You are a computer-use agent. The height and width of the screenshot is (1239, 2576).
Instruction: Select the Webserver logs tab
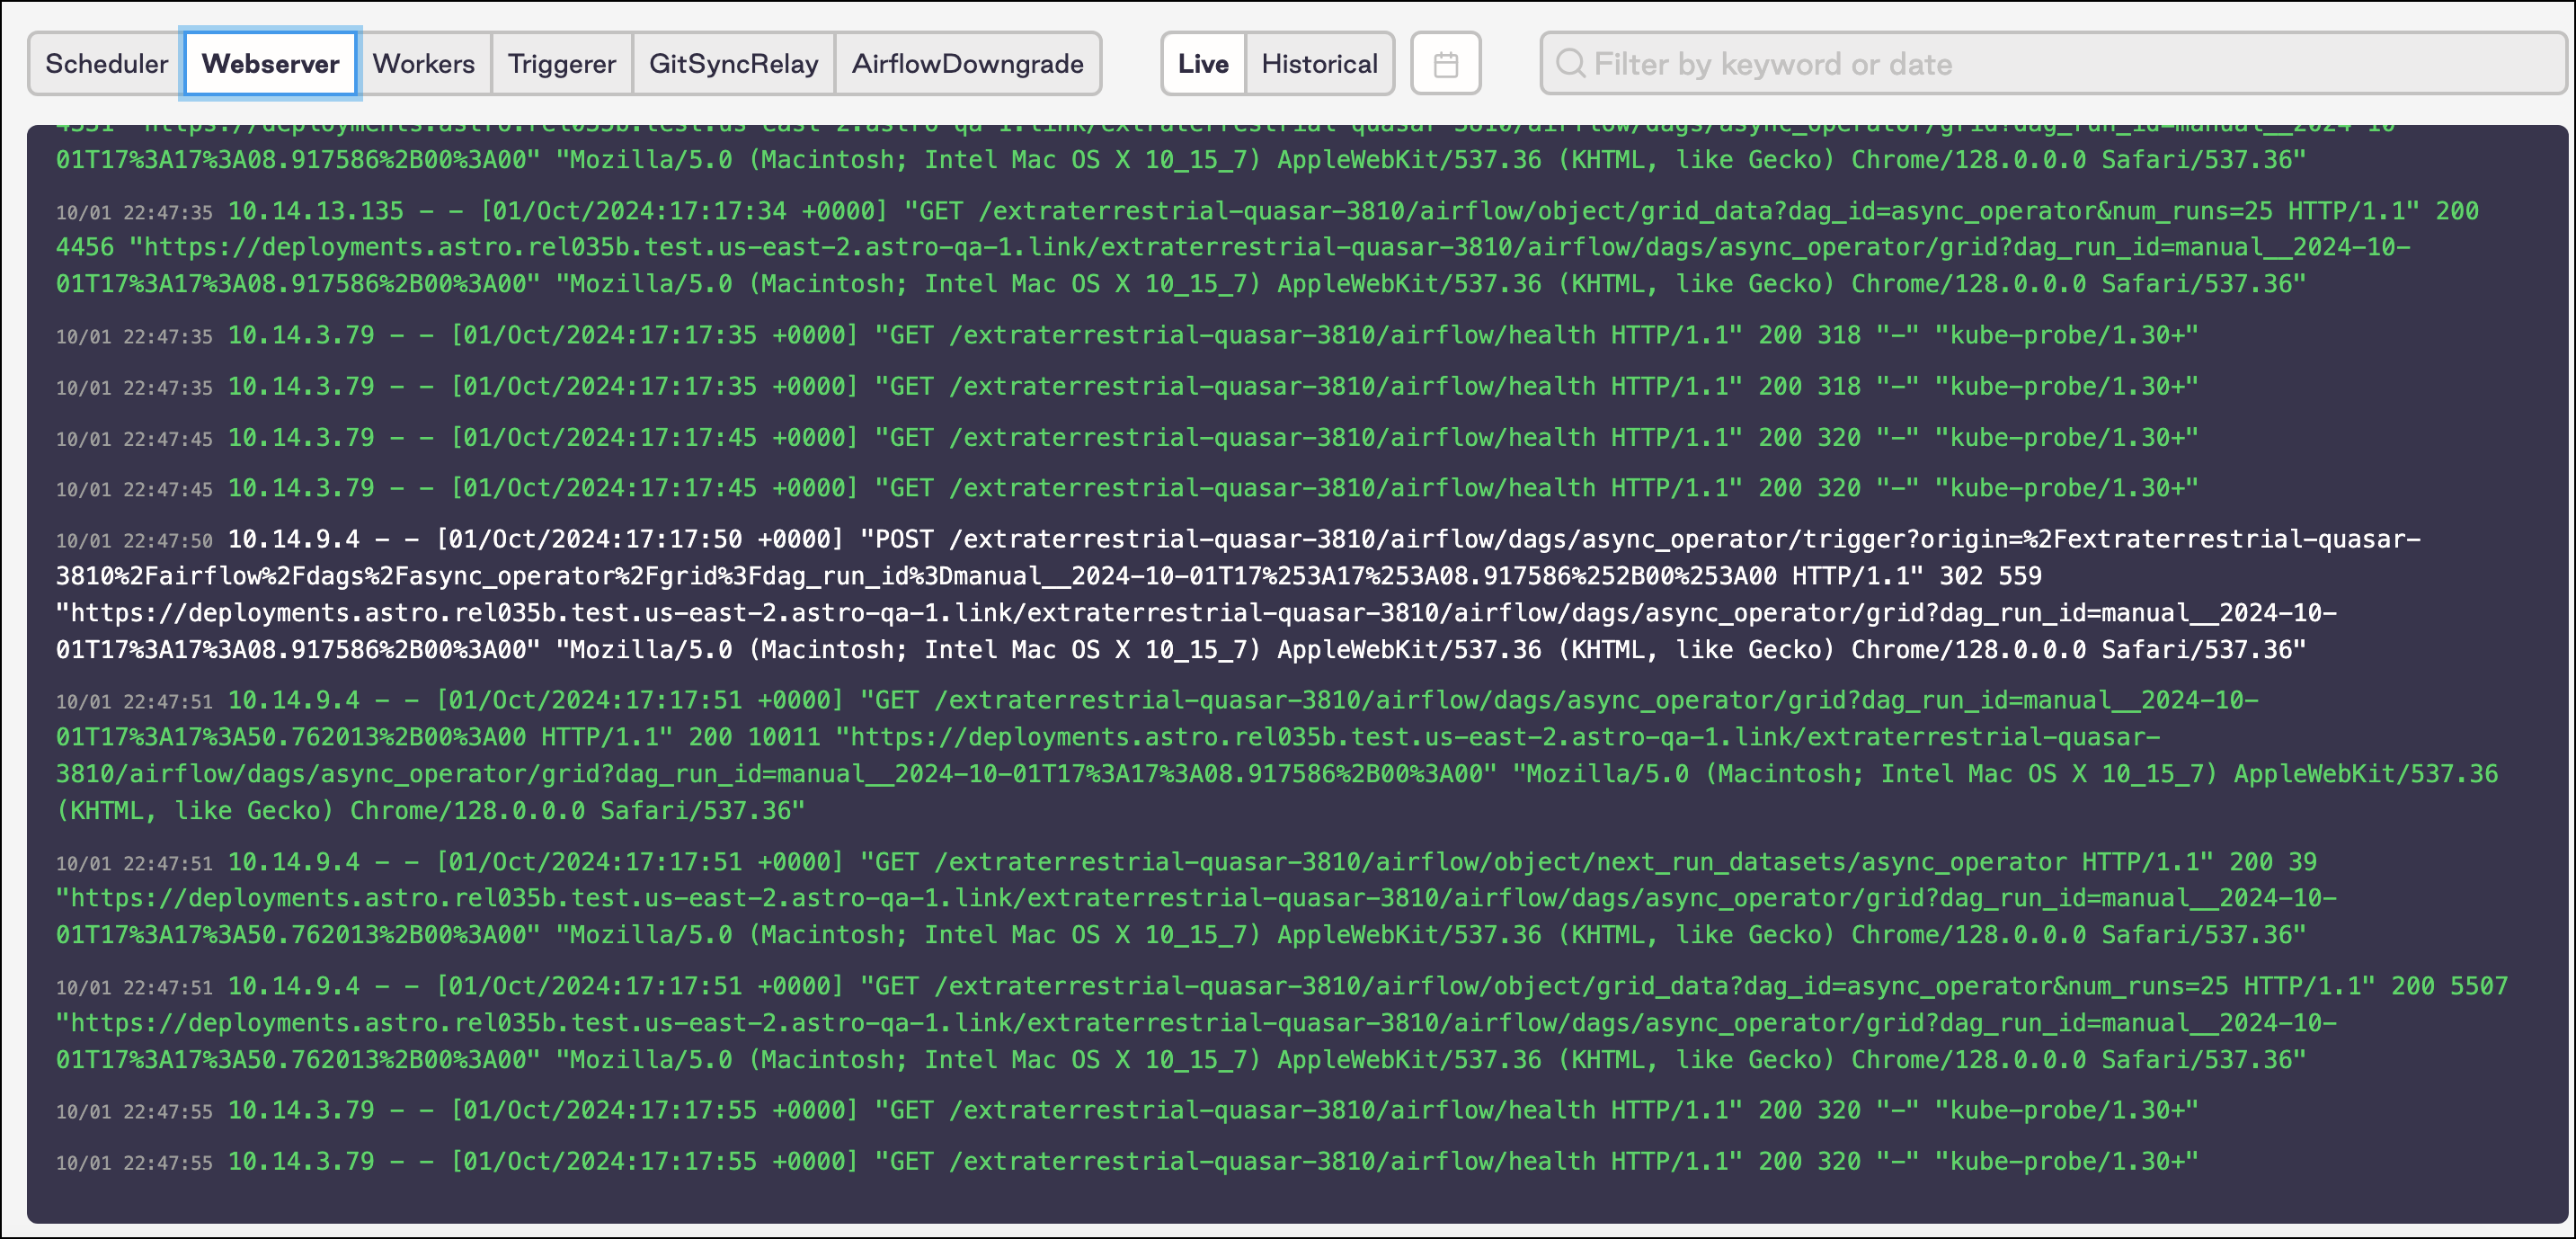[270, 63]
